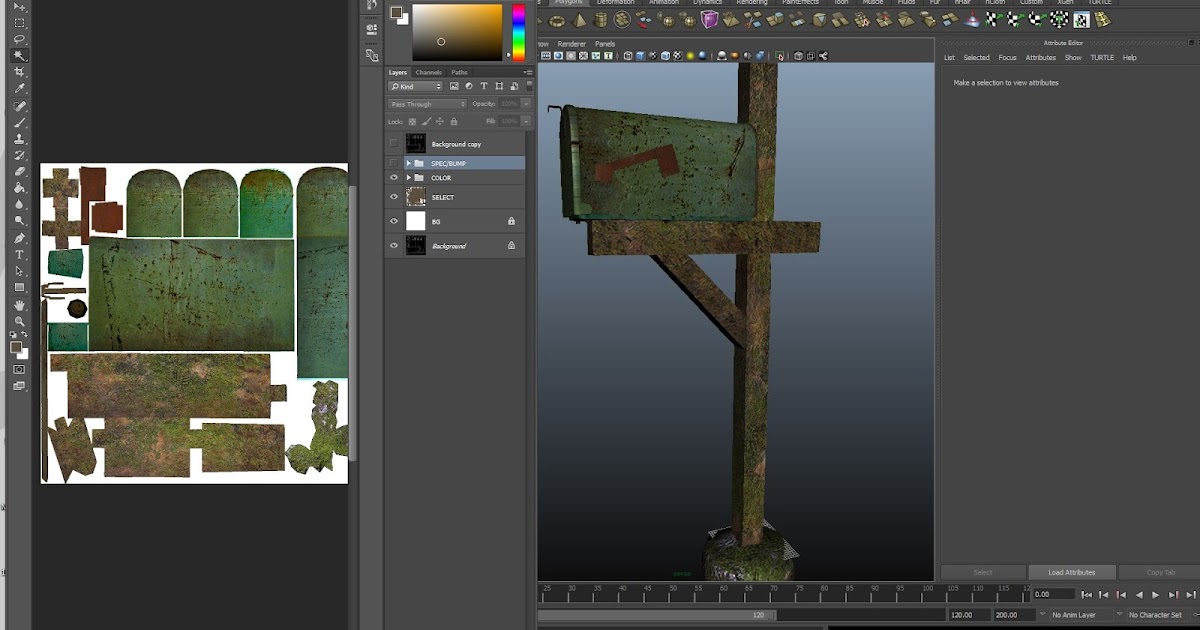The width and height of the screenshot is (1200, 630).
Task: Open the layer filter Kind dropdown
Action: 415,87
